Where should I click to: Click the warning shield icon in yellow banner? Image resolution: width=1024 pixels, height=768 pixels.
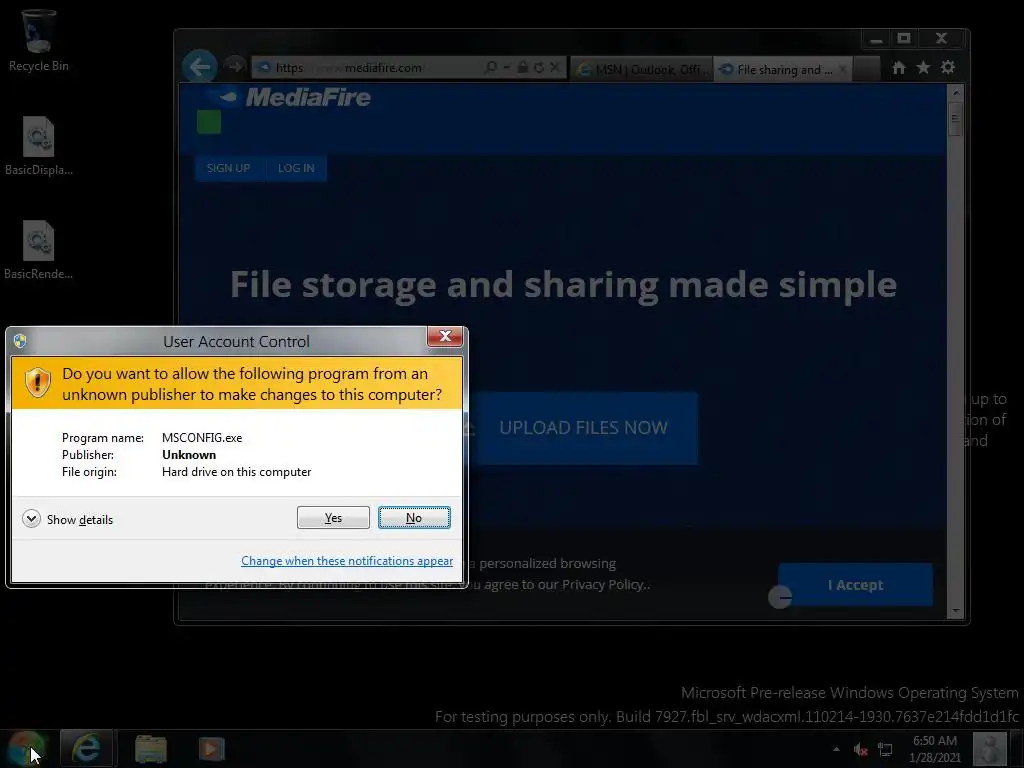[38, 383]
